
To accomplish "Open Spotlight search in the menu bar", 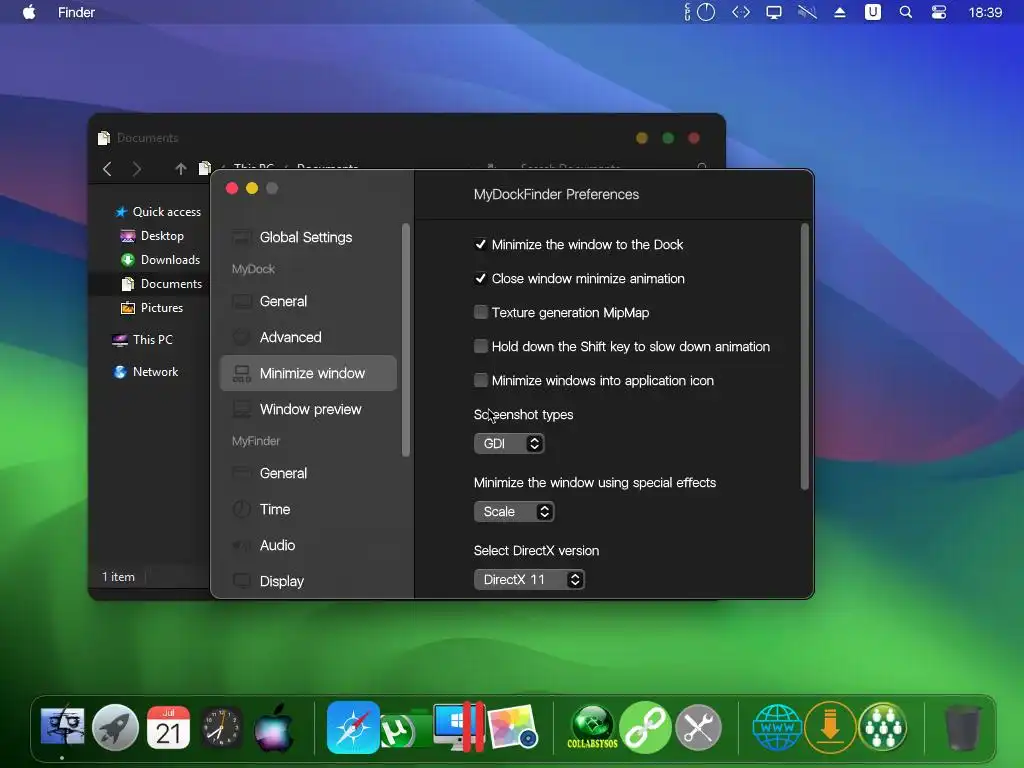I will 905,12.
